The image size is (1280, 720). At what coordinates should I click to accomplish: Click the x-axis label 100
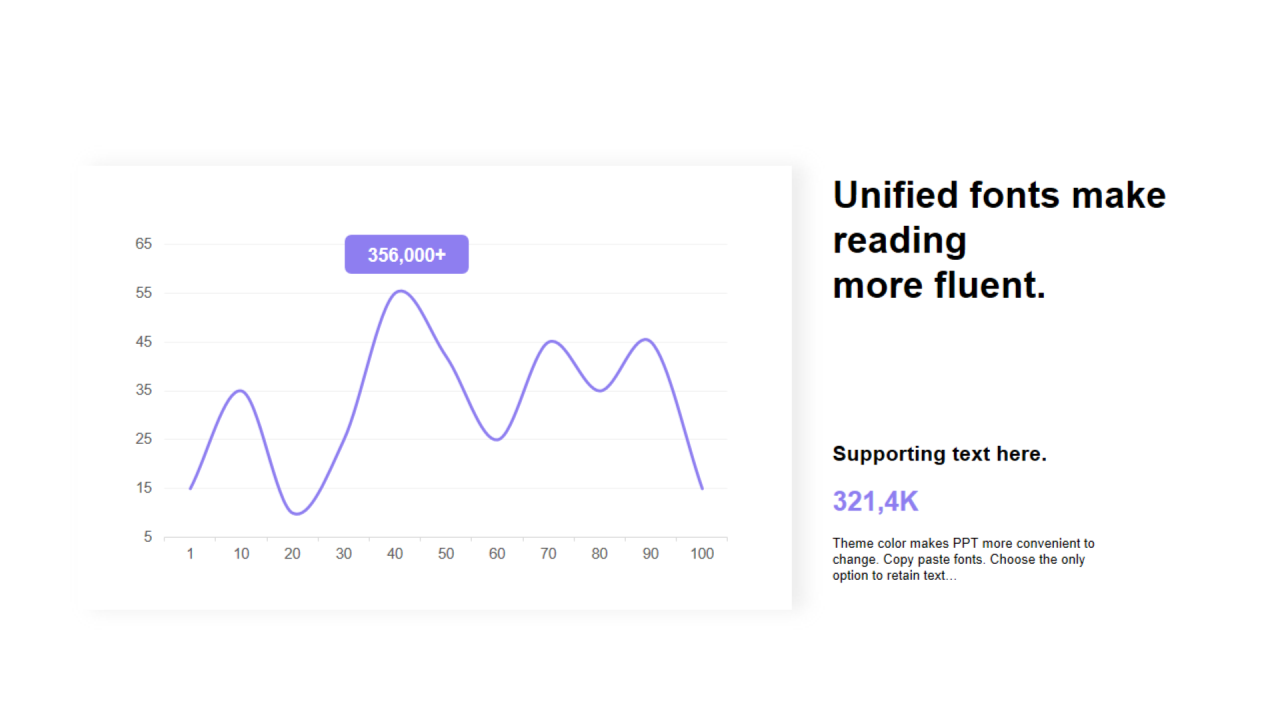coord(702,554)
